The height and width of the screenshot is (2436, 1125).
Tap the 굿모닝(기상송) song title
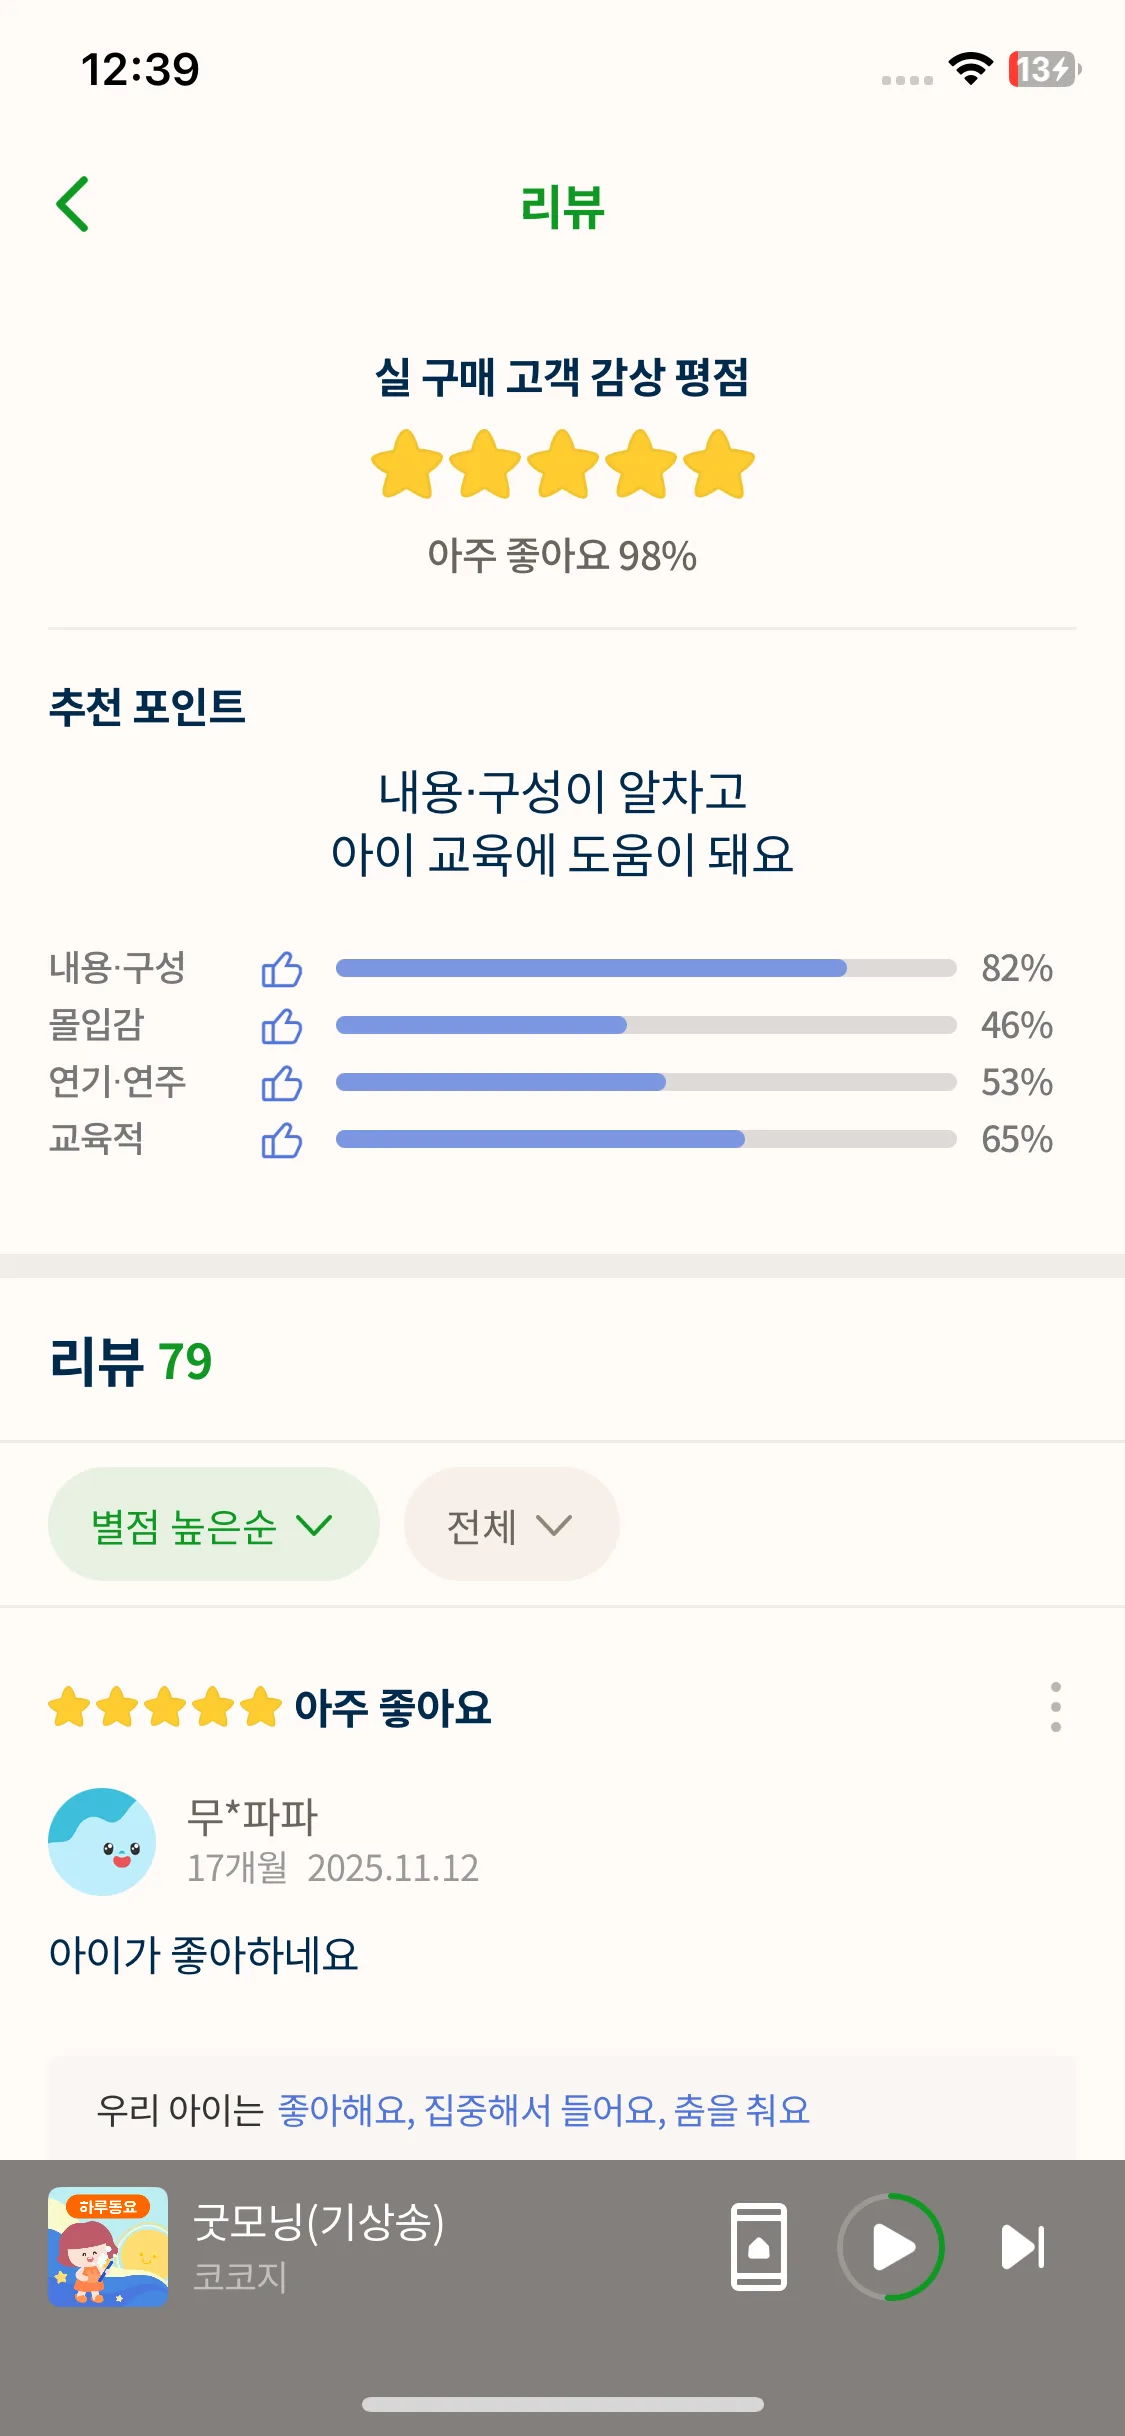318,2222
